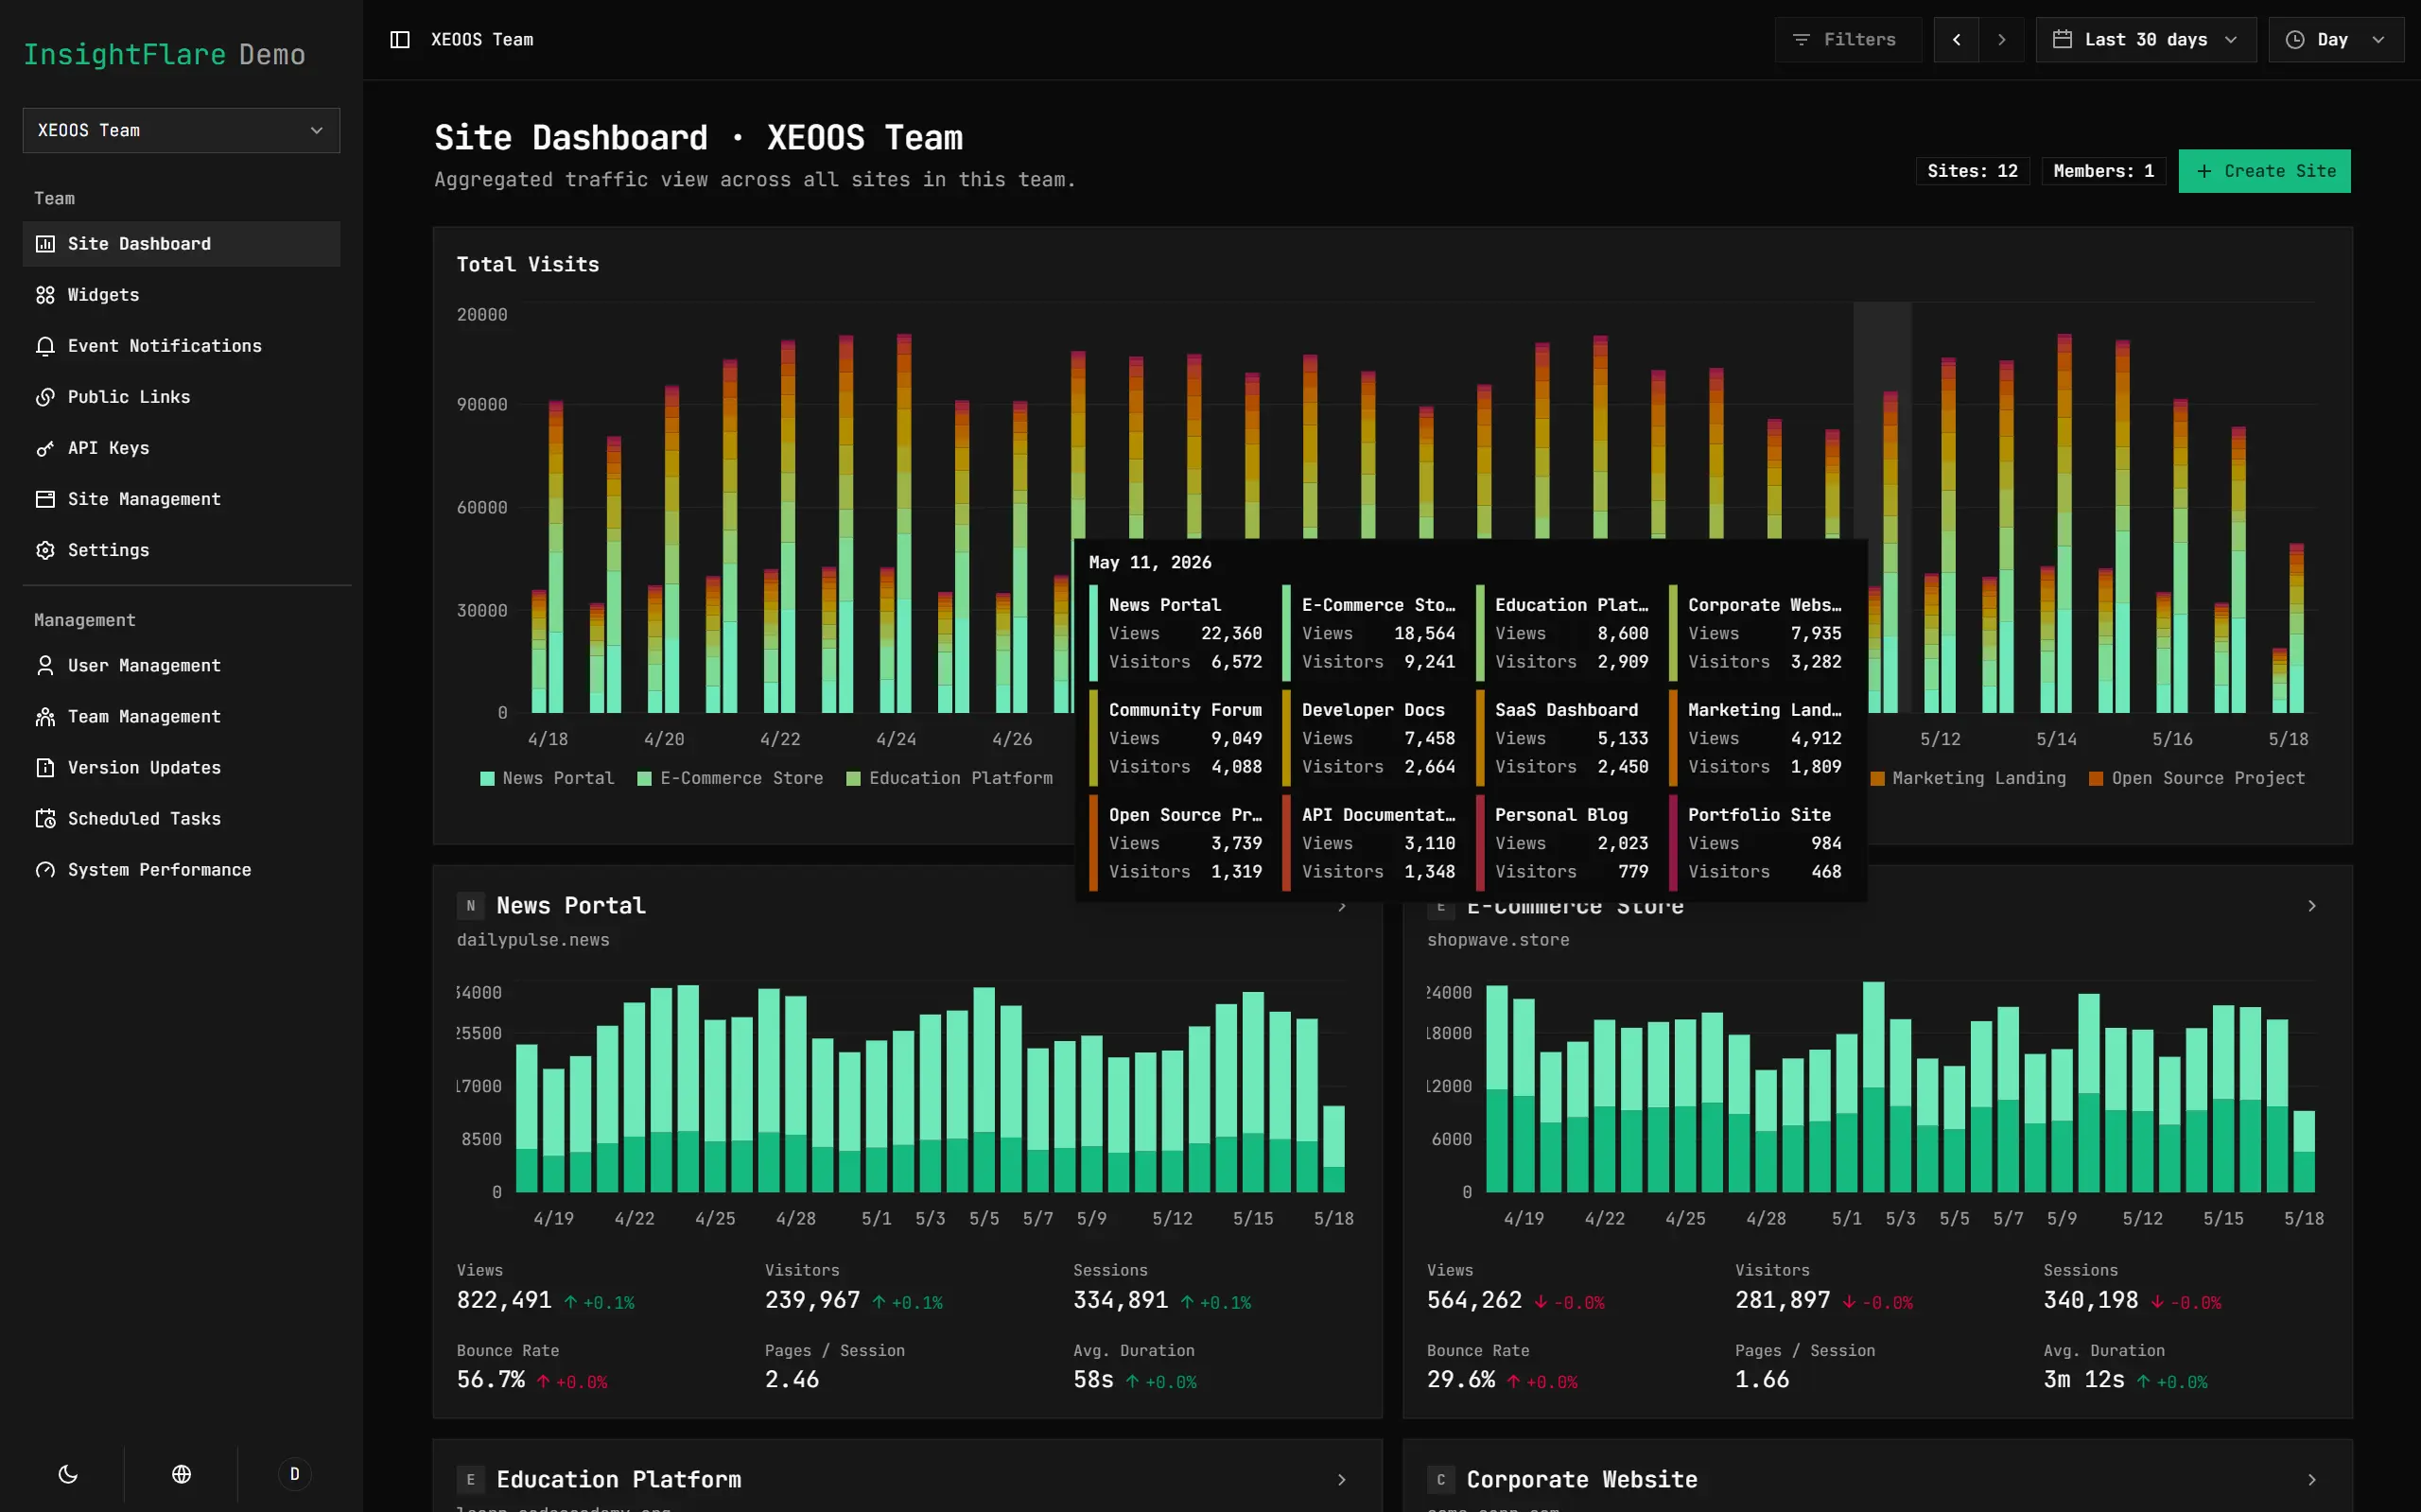Screen dimensions: 2421x1512
Task: Click the E badge on Education Platform
Action: pyautogui.click(x=471, y=1480)
